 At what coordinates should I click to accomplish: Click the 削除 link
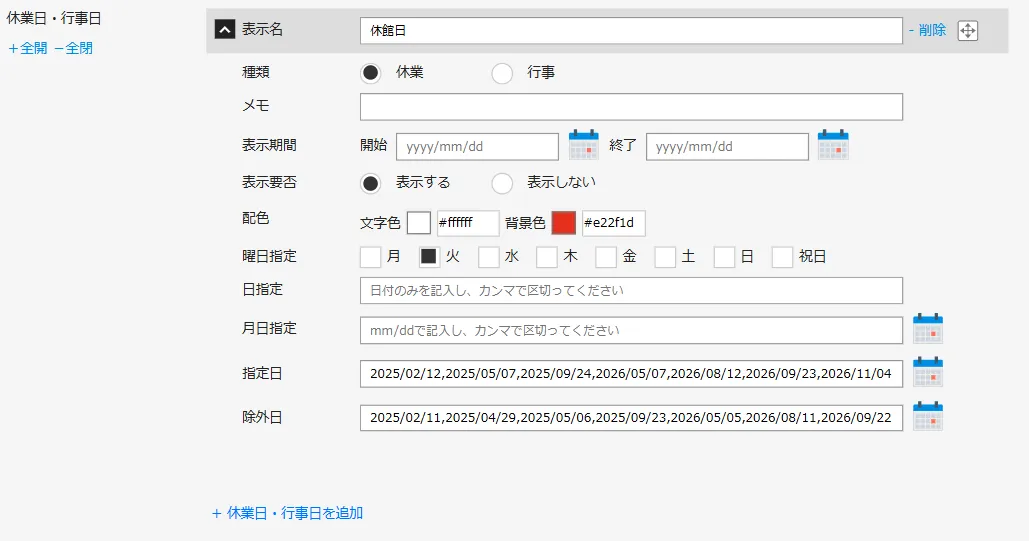(x=927, y=30)
